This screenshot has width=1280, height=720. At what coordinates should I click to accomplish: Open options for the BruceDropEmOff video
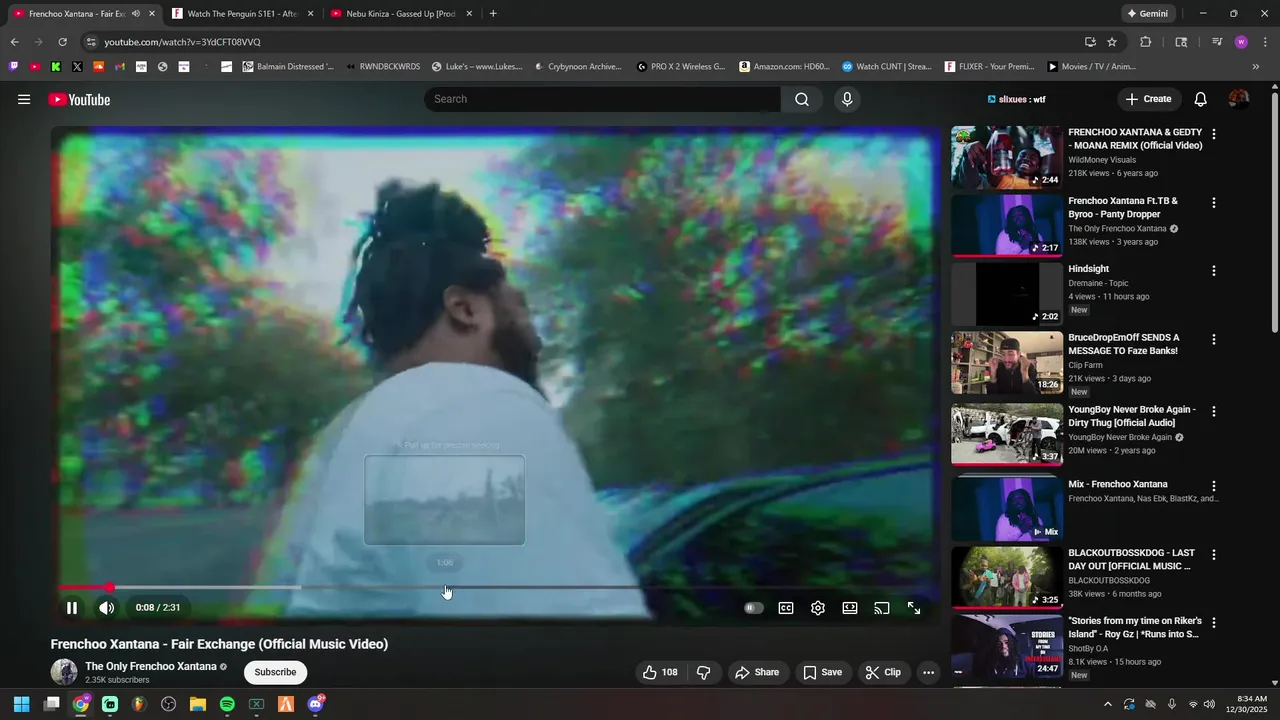(1214, 340)
